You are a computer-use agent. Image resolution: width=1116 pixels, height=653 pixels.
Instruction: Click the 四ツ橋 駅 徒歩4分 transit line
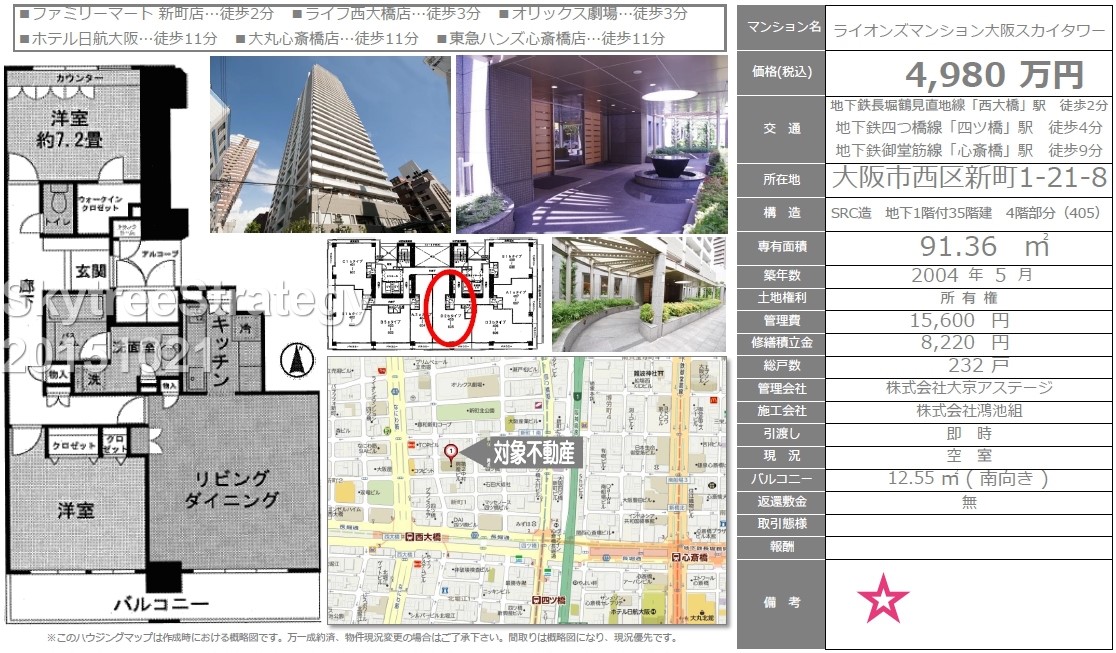(x=969, y=127)
